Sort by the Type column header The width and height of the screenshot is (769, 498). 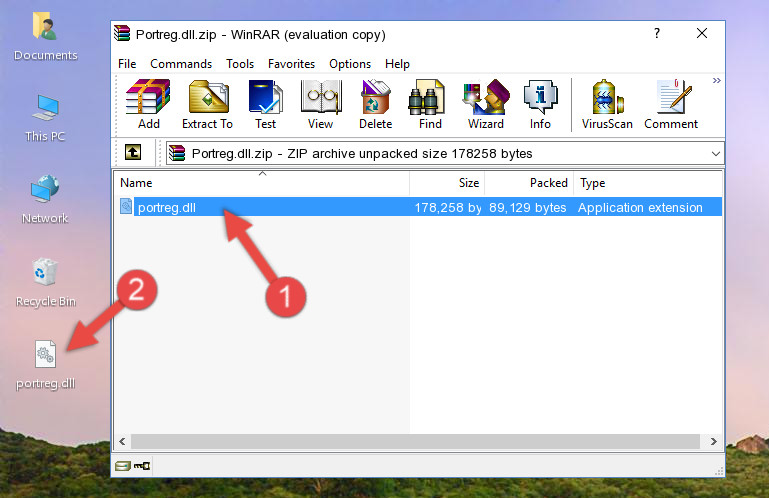point(647,183)
